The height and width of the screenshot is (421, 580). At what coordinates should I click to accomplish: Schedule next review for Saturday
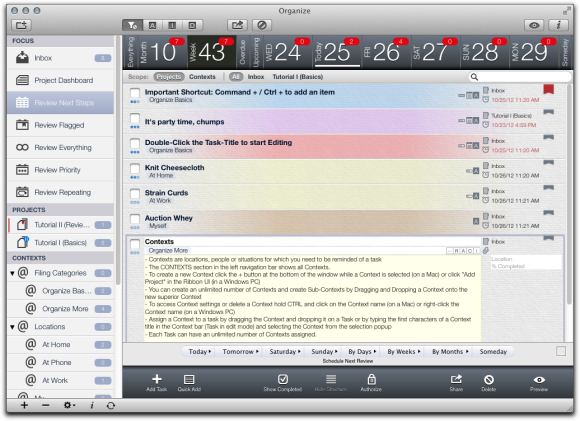285,351
